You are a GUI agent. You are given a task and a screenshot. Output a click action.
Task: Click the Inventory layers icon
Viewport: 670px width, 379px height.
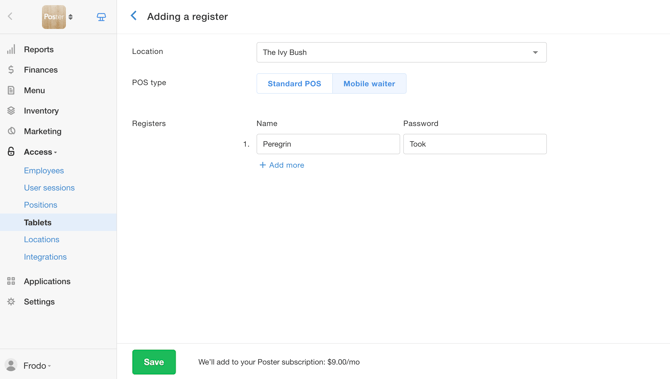11,111
